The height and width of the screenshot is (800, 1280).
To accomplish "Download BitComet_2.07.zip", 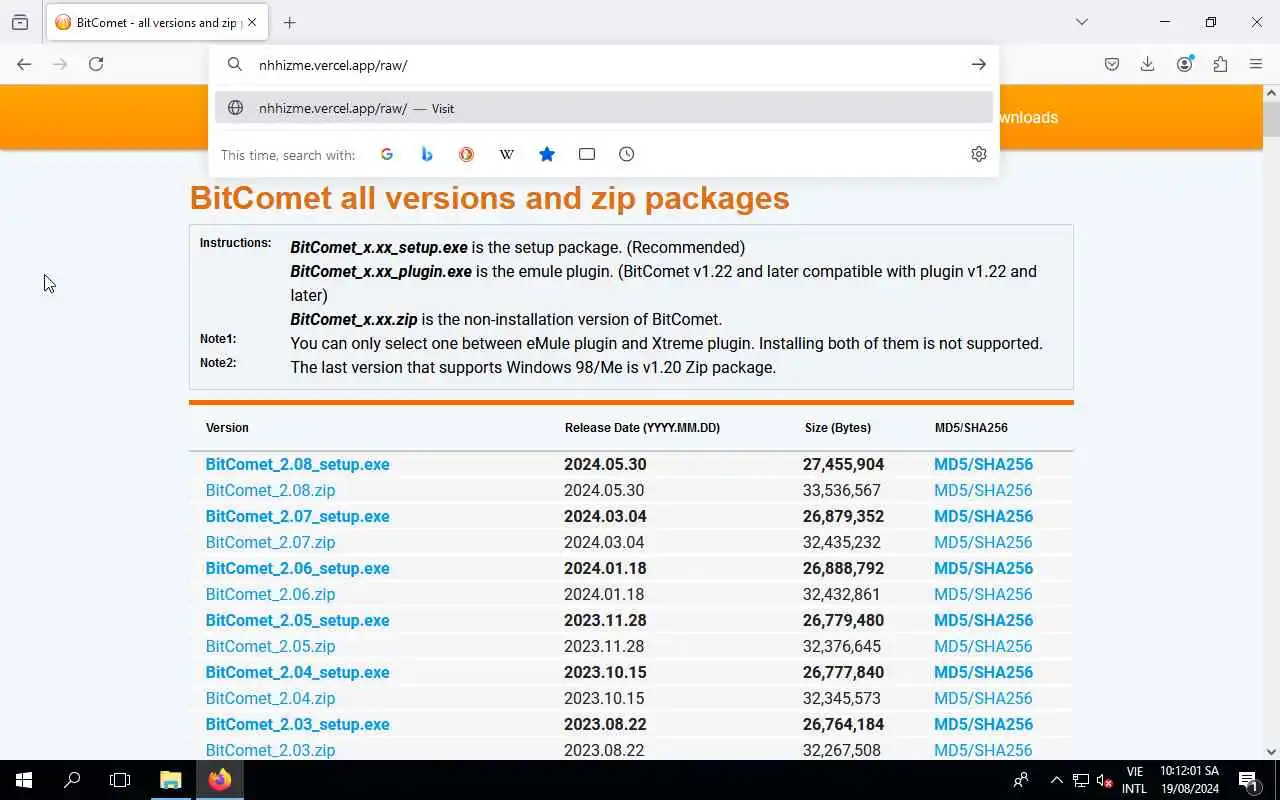I will (270, 542).
